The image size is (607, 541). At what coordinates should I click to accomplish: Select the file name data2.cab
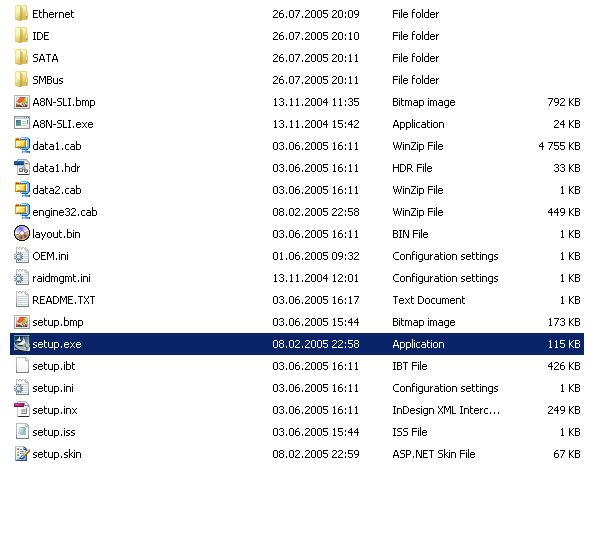click(57, 190)
